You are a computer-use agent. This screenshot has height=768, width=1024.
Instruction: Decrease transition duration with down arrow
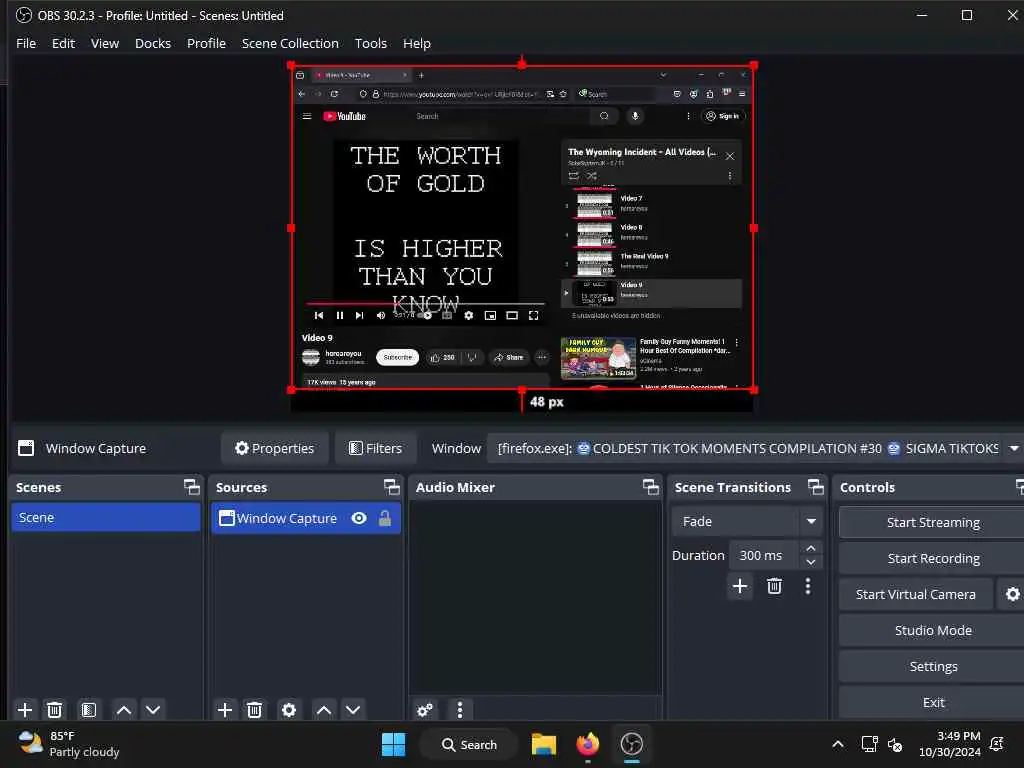click(810, 562)
